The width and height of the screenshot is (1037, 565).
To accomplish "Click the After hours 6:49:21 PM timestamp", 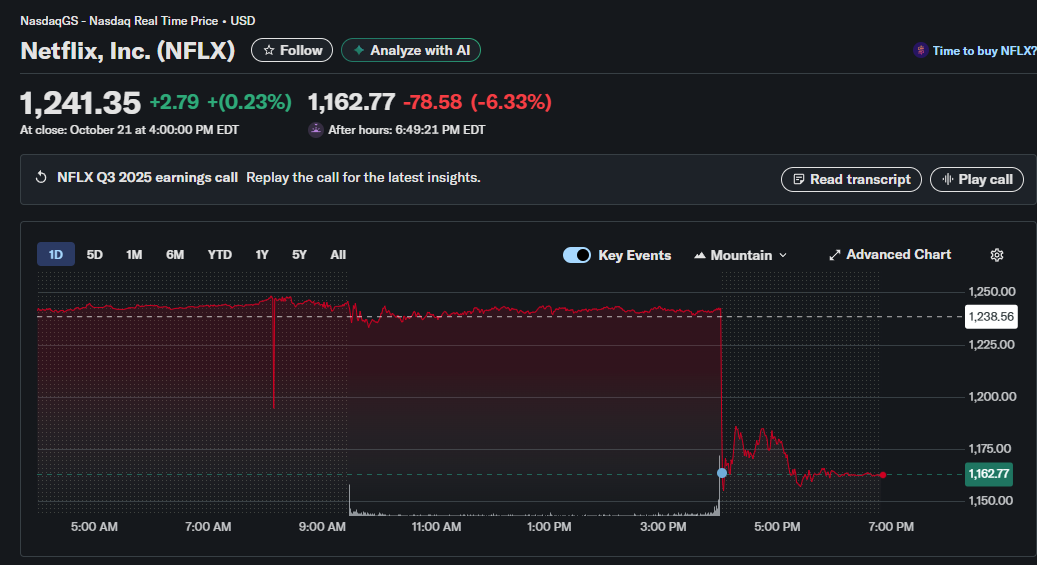I will [x=407, y=130].
